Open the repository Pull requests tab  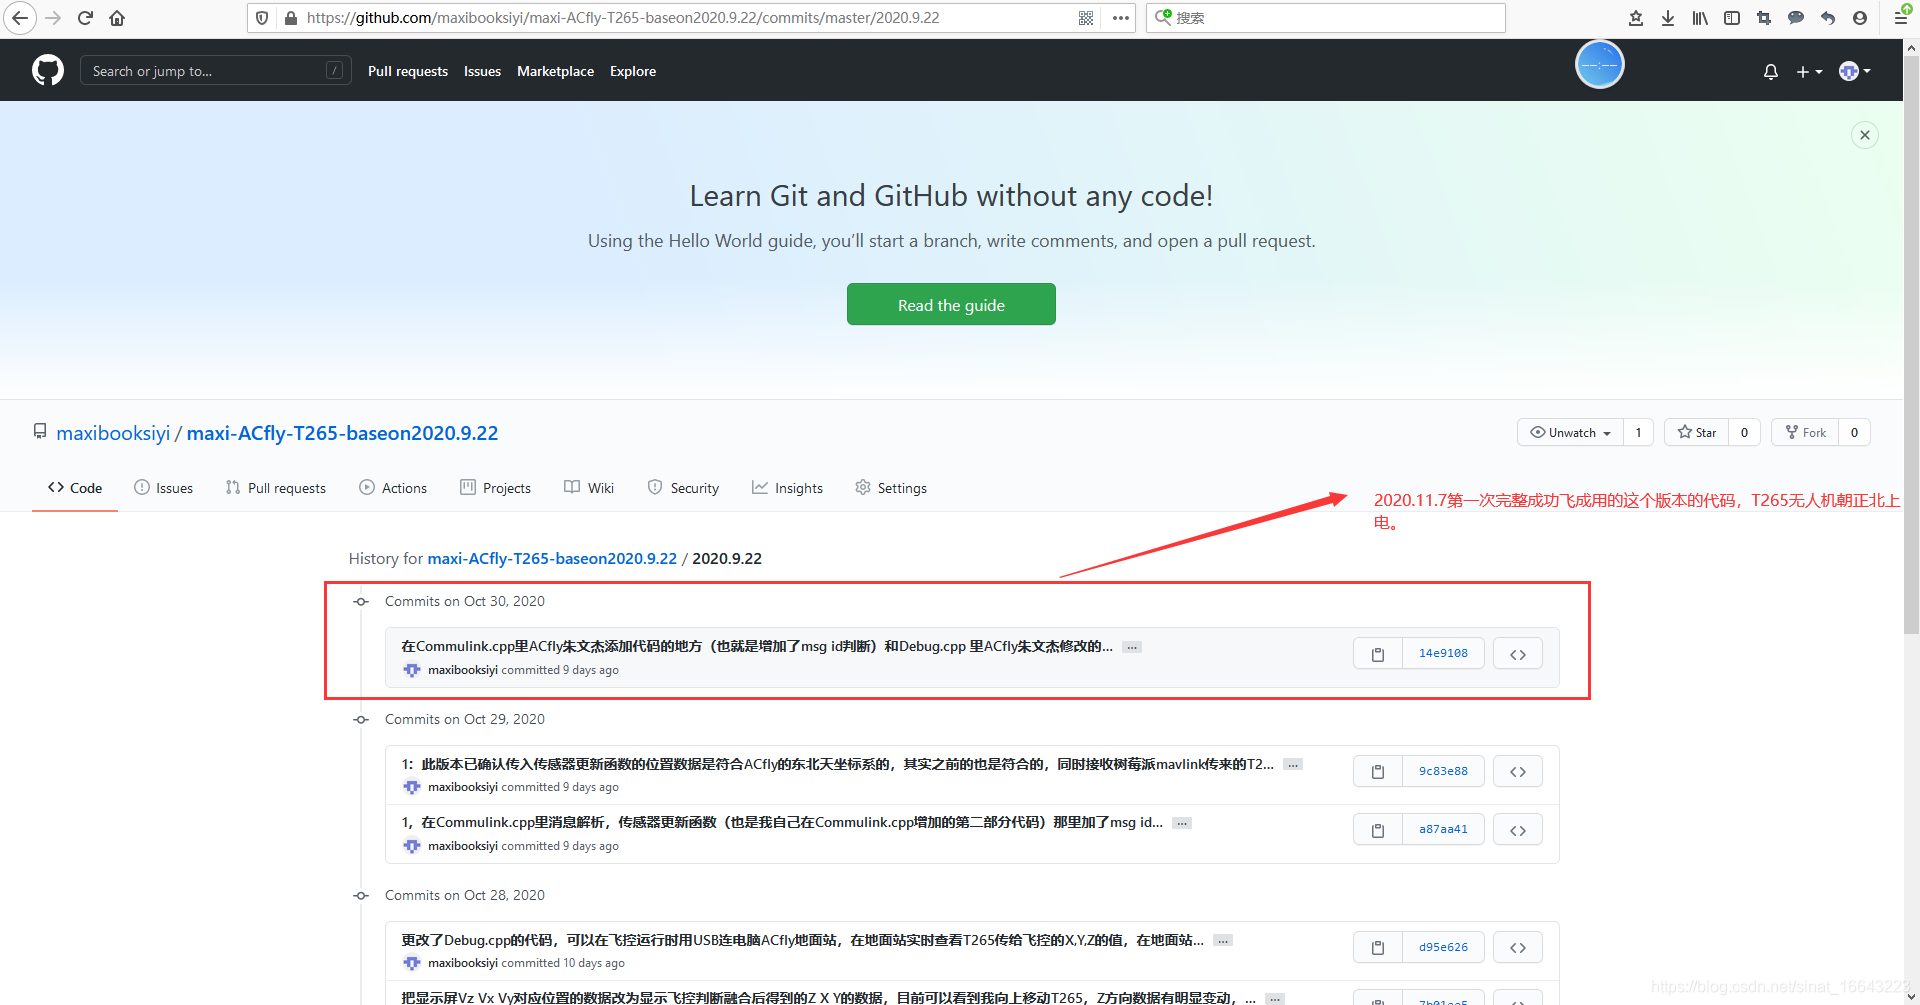click(276, 488)
